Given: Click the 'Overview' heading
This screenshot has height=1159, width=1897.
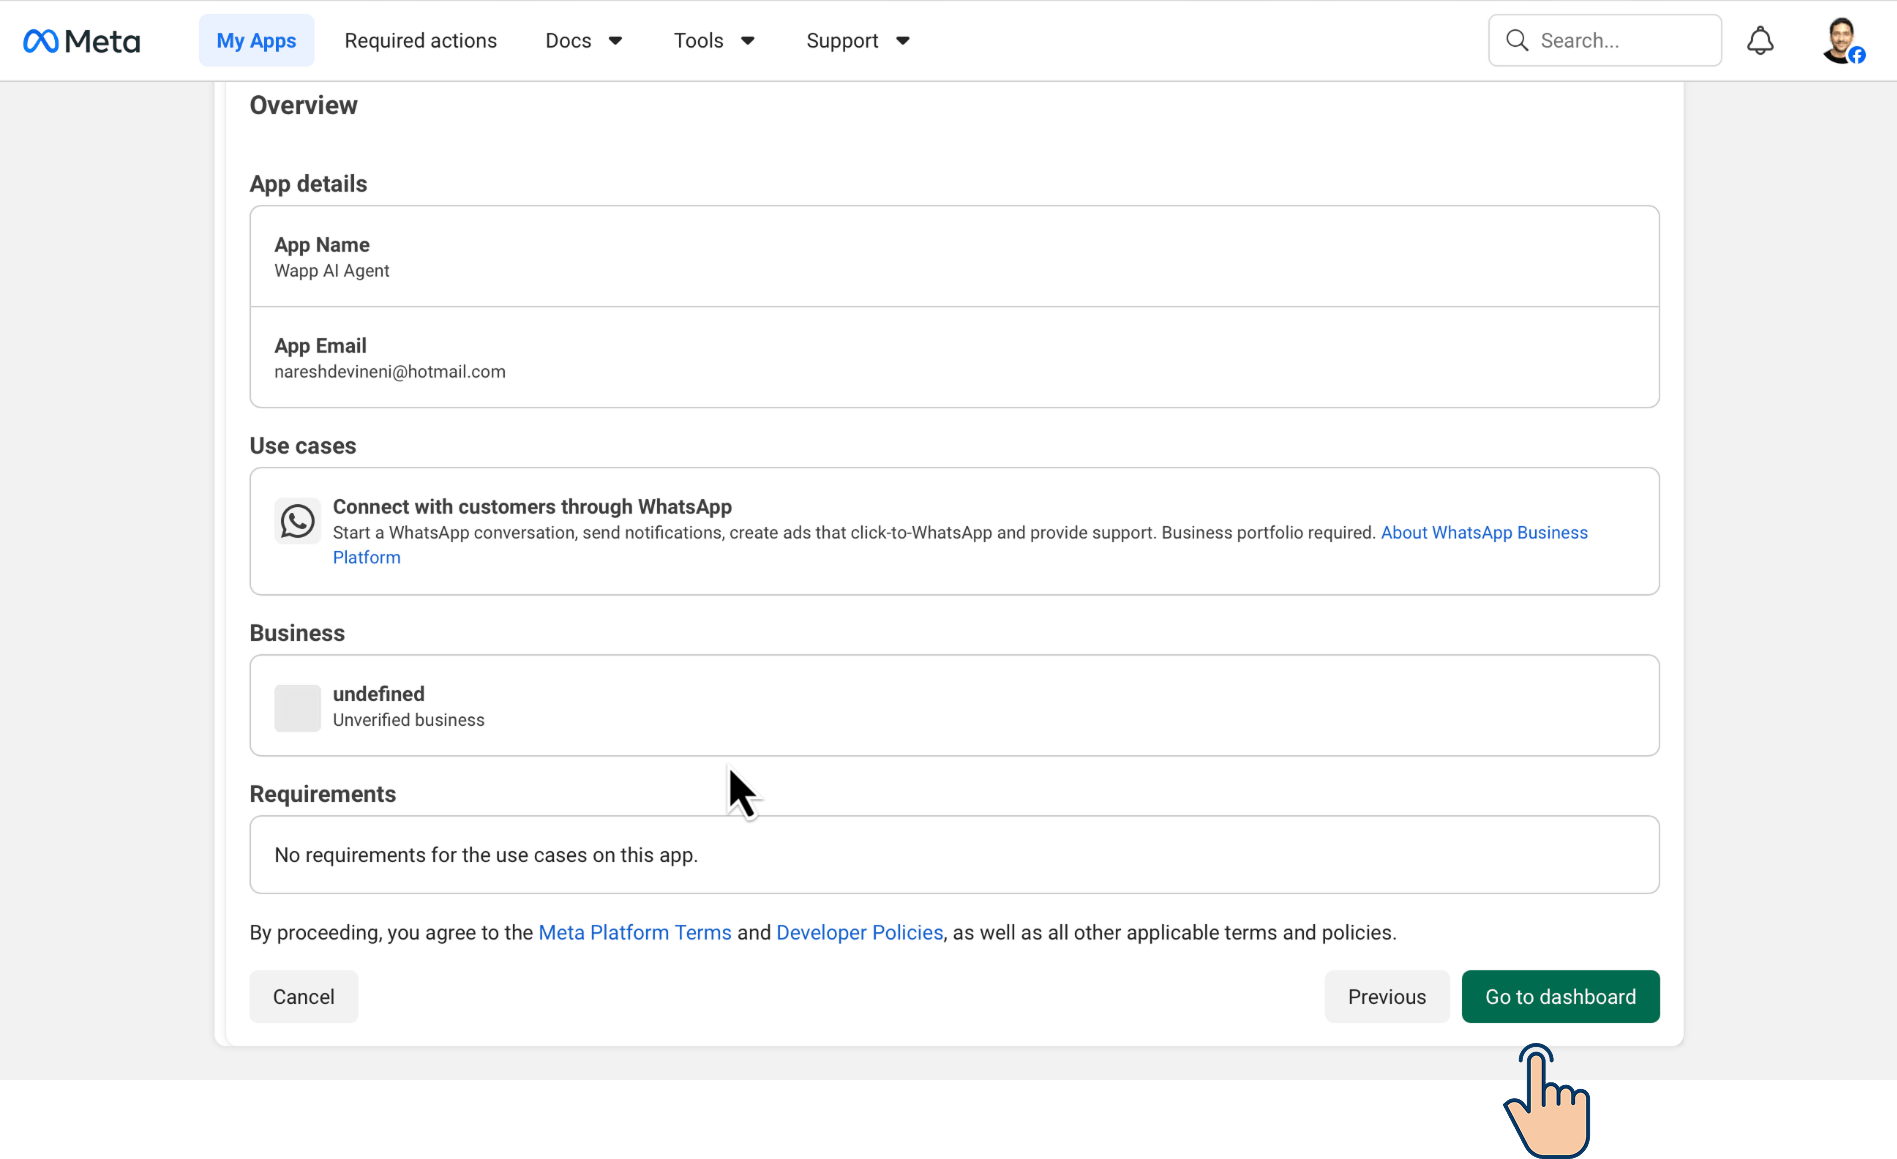Looking at the screenshot, I should tap(304, 106).
